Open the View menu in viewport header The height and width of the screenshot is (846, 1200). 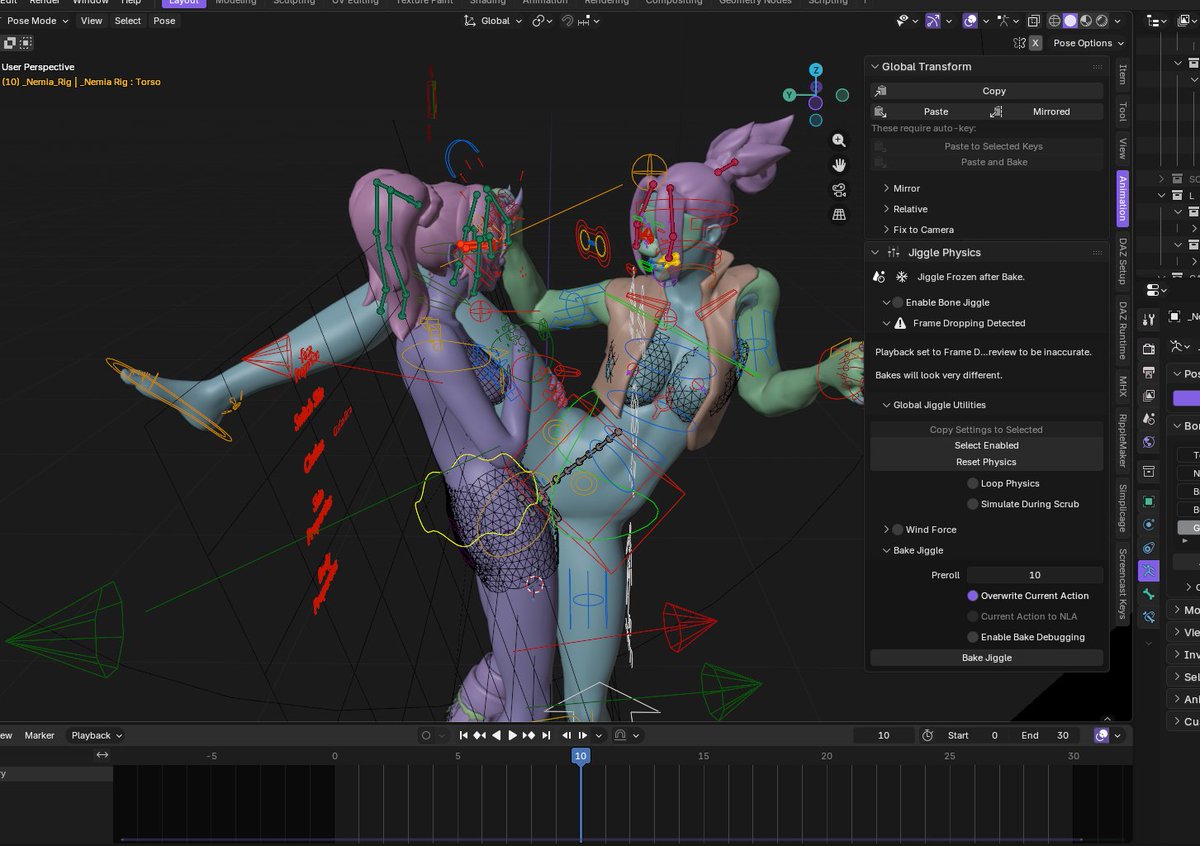(91, 20)
